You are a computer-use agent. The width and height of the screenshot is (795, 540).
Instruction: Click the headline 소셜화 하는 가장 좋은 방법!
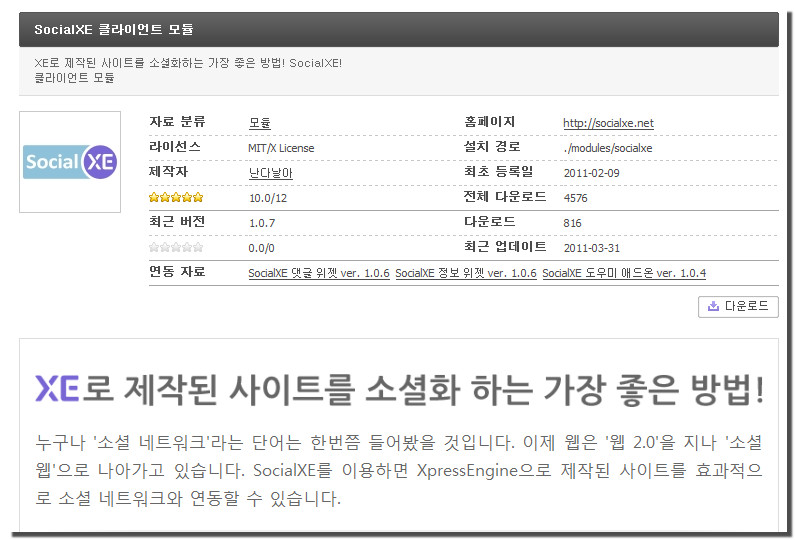click(x=565, y=389)
